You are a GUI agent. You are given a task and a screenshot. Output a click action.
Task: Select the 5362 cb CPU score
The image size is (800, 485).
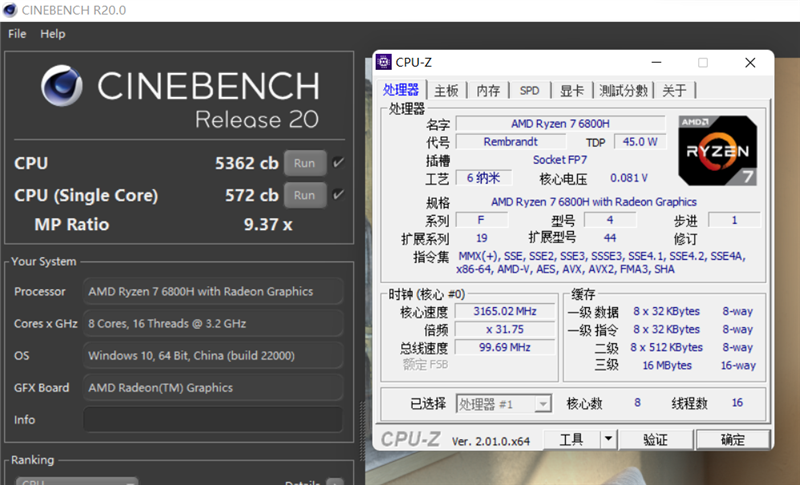pyautogui.click(x=247, y=163)
